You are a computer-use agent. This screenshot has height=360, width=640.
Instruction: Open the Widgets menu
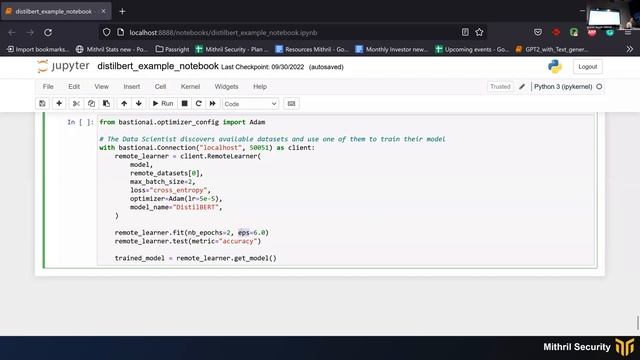[227, 87]
